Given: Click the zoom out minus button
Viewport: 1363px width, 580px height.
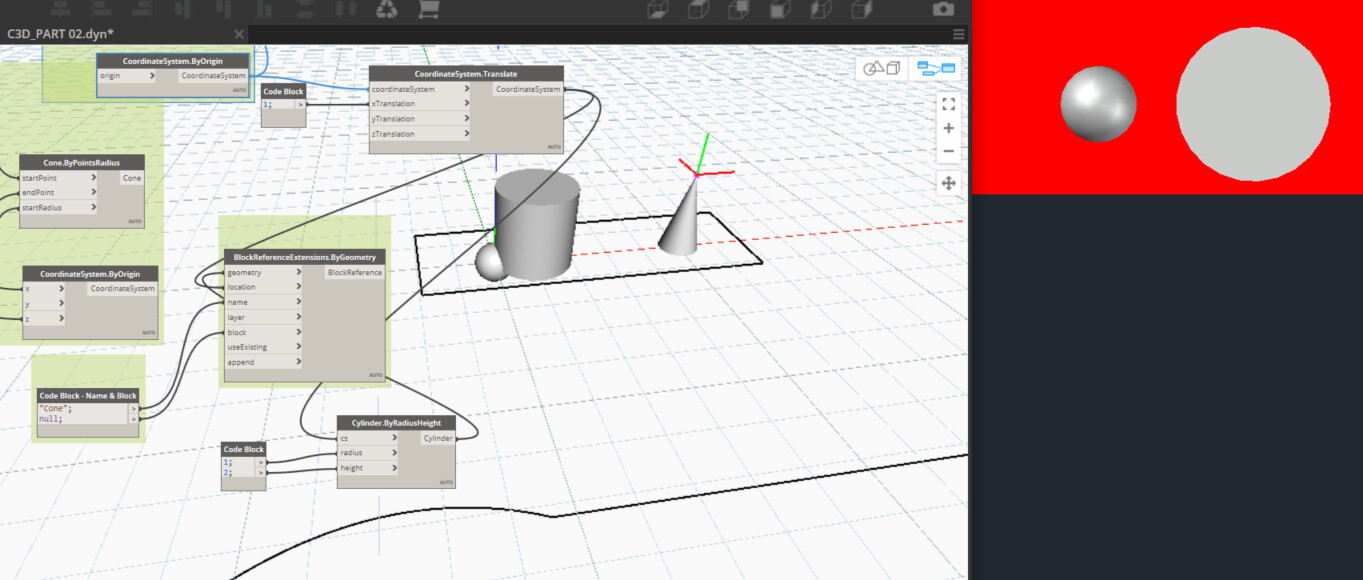Looking at the screenshot, I should [x=948, y=150].
